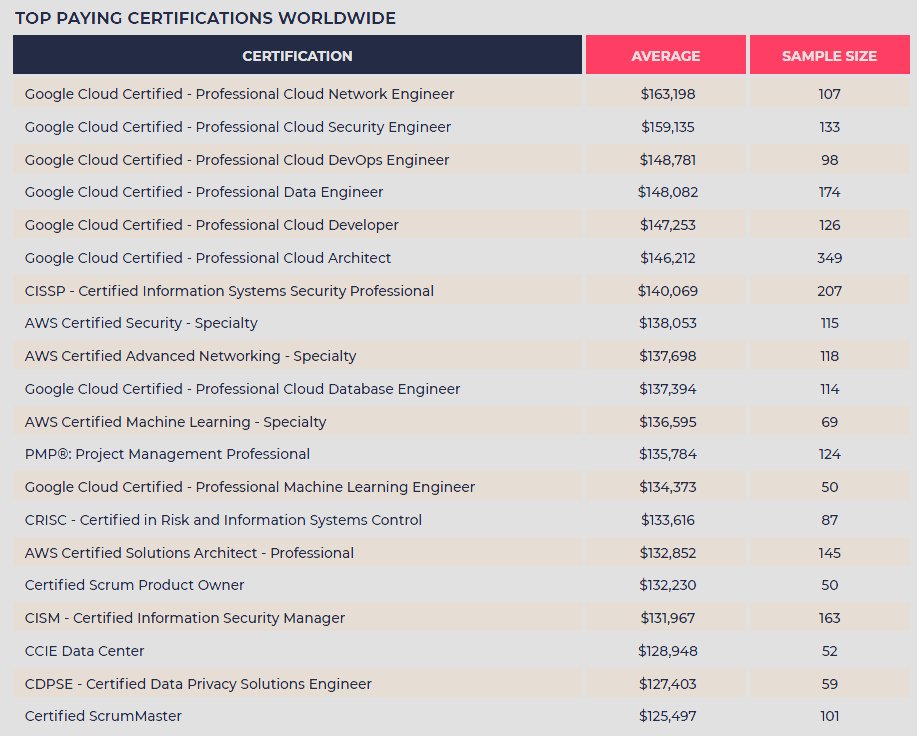Click sample size 114
This screenshot has height=736, width=917.
pyautogui.click(x=829, y=389)
